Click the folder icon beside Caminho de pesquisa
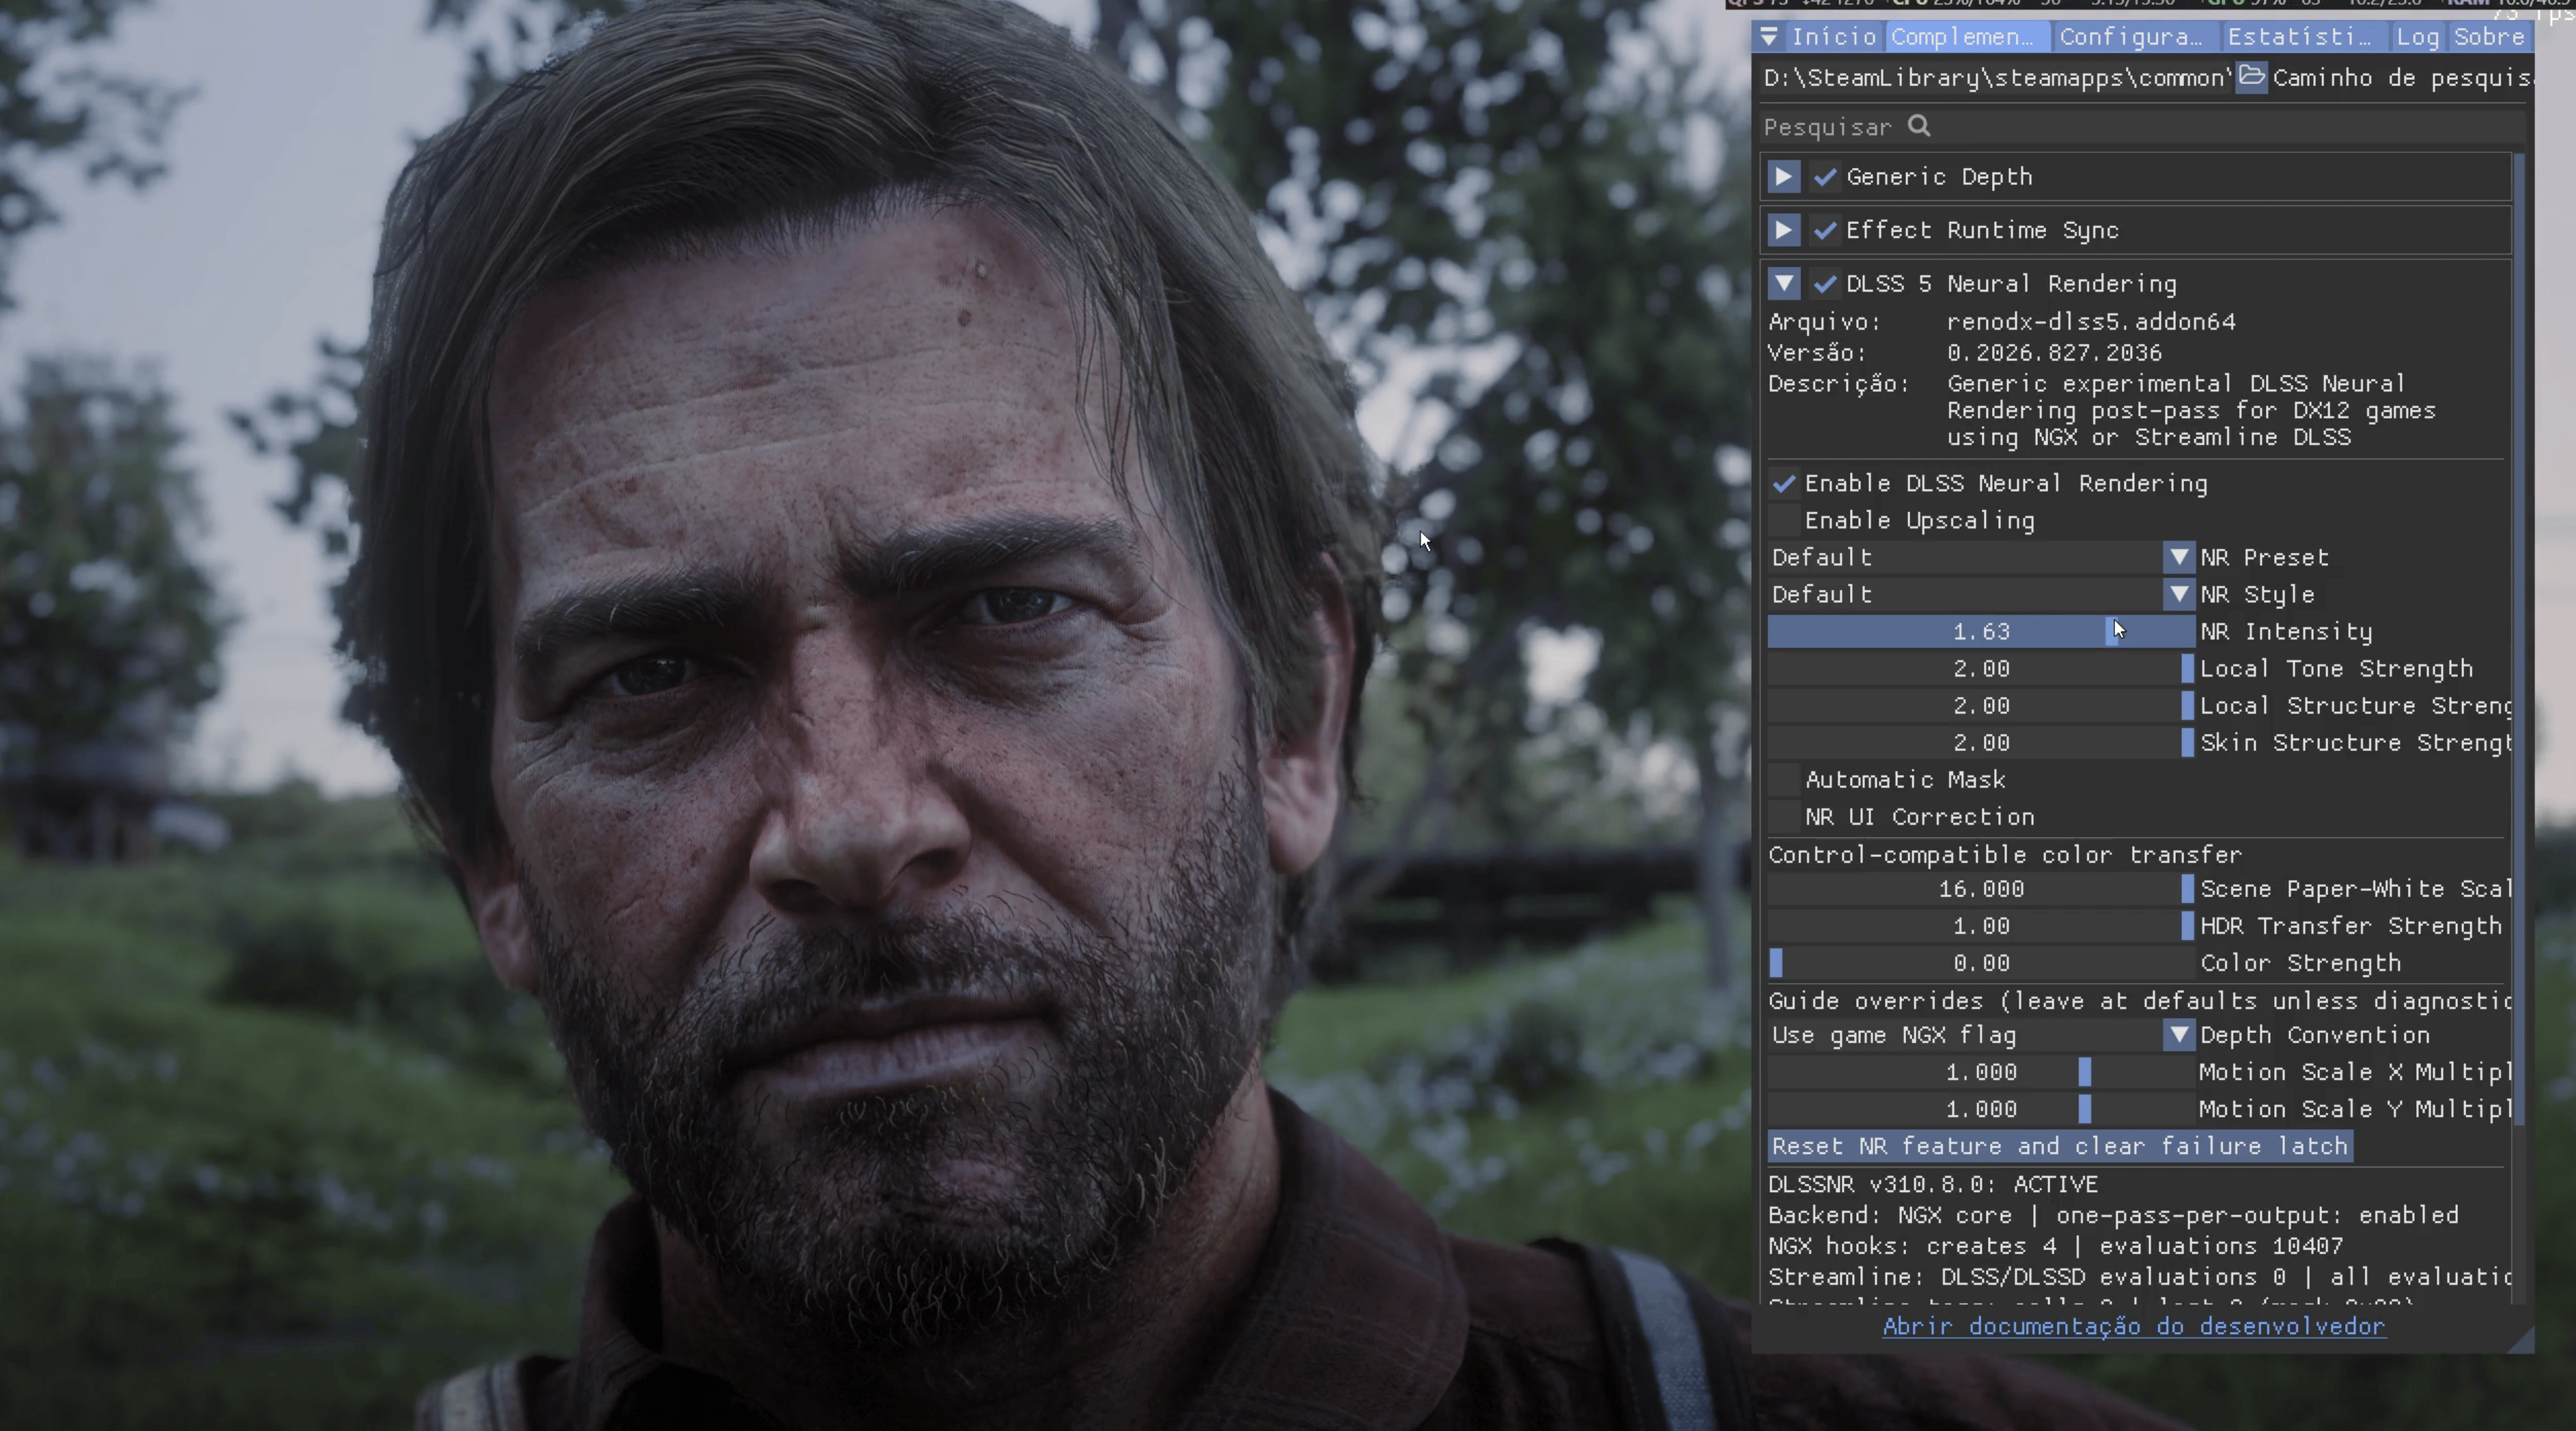The width and height of the screenshot is (2576, 1431). tap(2251, 77)
